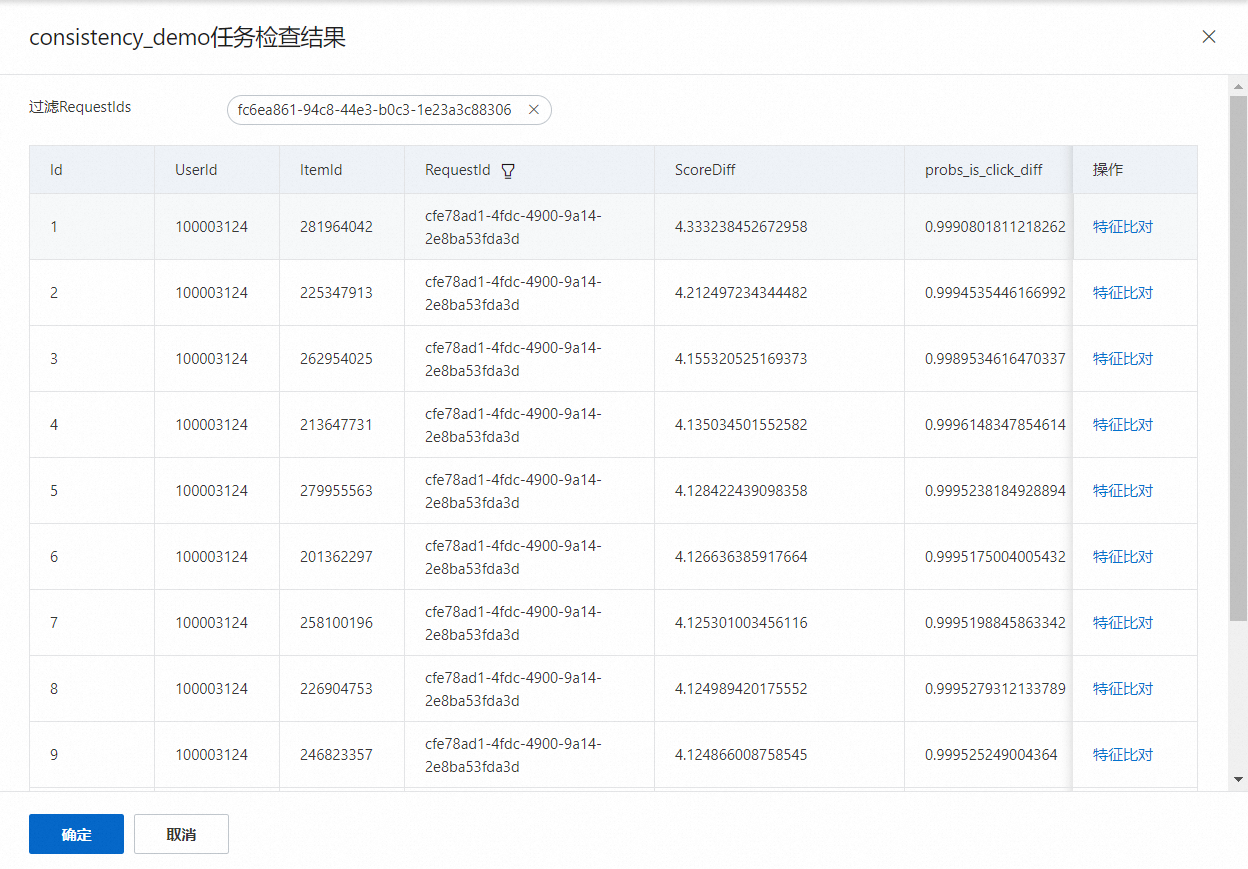Open 特征比对 for ItemId 281964042
Screen dimensions: 1248x869
(x=1123, y=227)
